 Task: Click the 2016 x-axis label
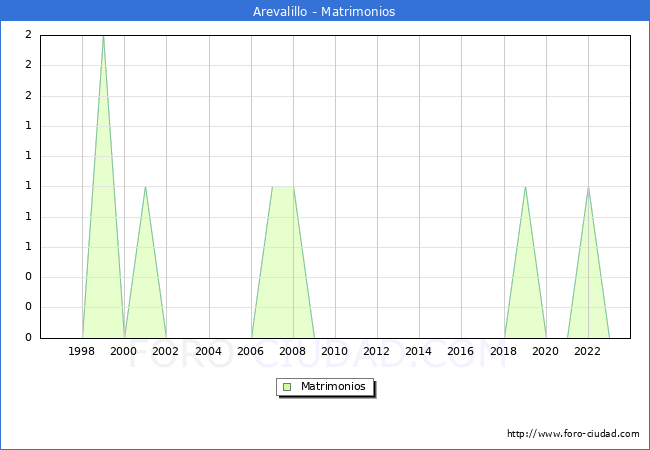(460, 351)
